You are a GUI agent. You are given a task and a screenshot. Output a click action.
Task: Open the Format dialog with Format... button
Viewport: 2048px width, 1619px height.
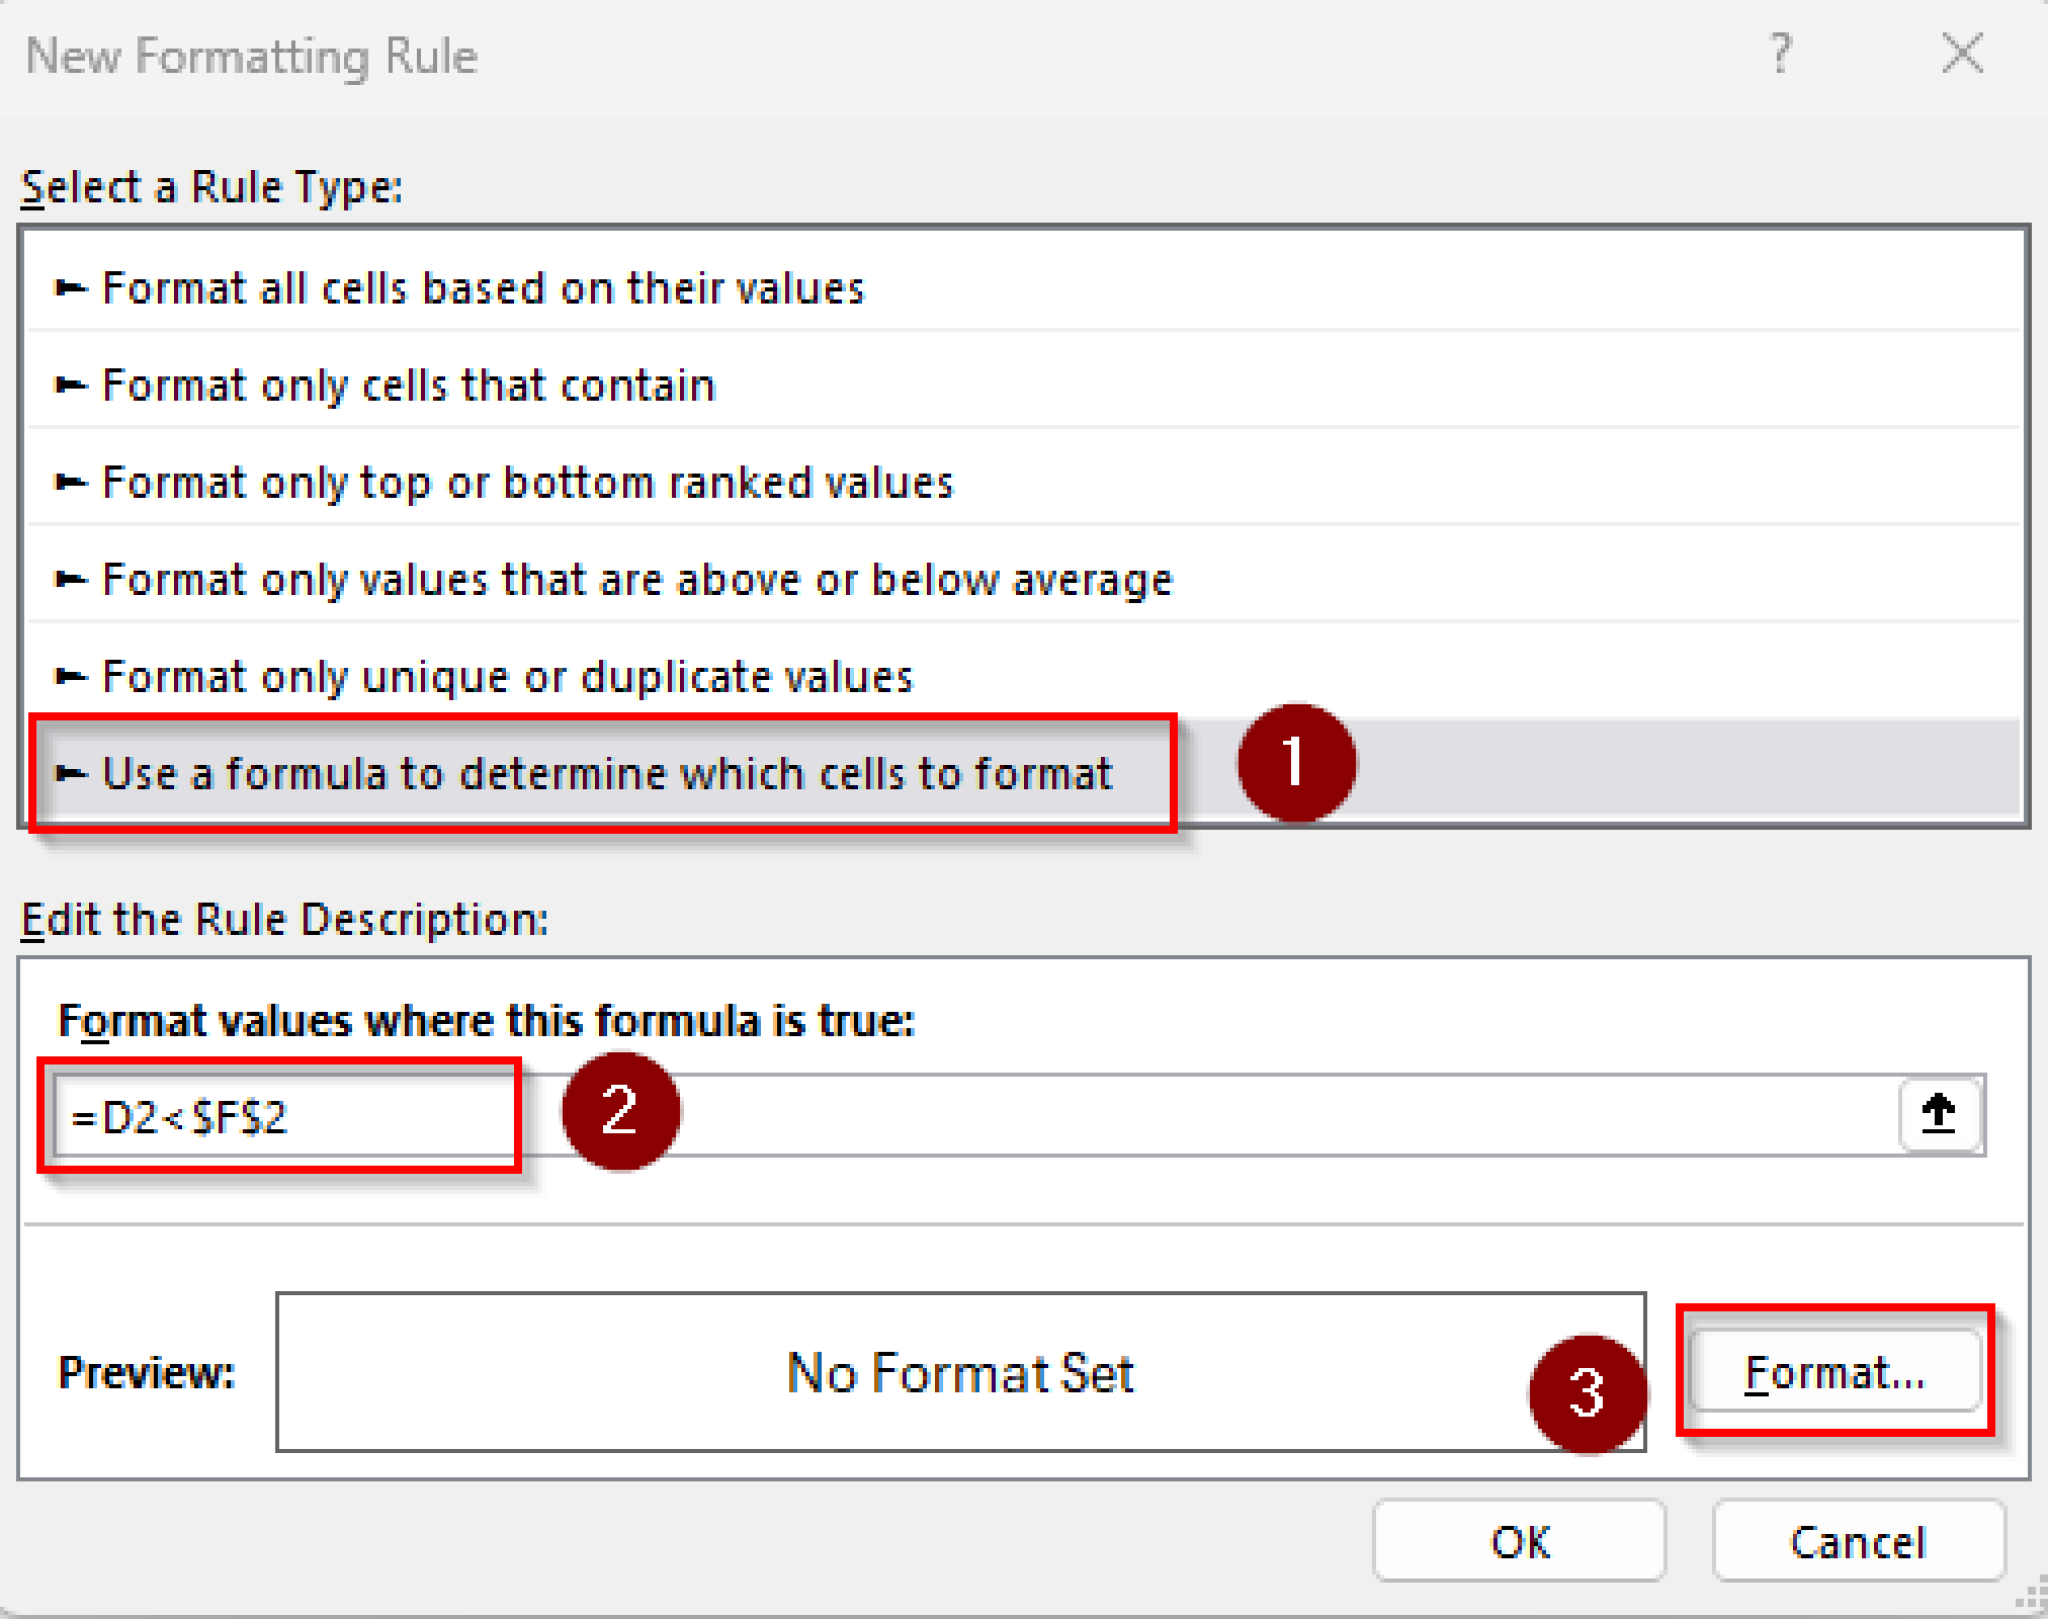pos(1836,1372)
